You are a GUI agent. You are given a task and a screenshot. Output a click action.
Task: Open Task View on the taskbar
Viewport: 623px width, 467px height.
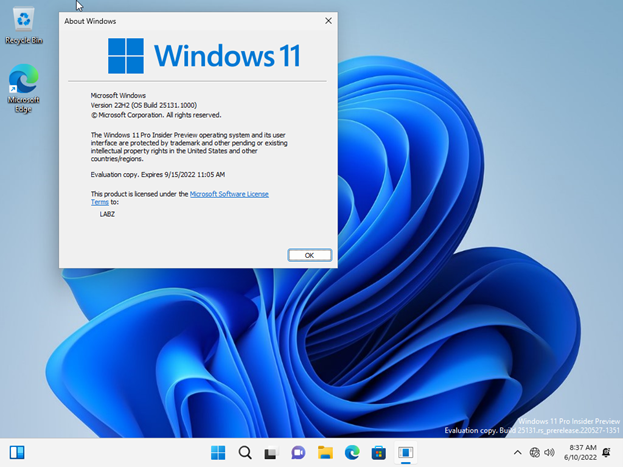pyautogui.click(x=271, y=452)
